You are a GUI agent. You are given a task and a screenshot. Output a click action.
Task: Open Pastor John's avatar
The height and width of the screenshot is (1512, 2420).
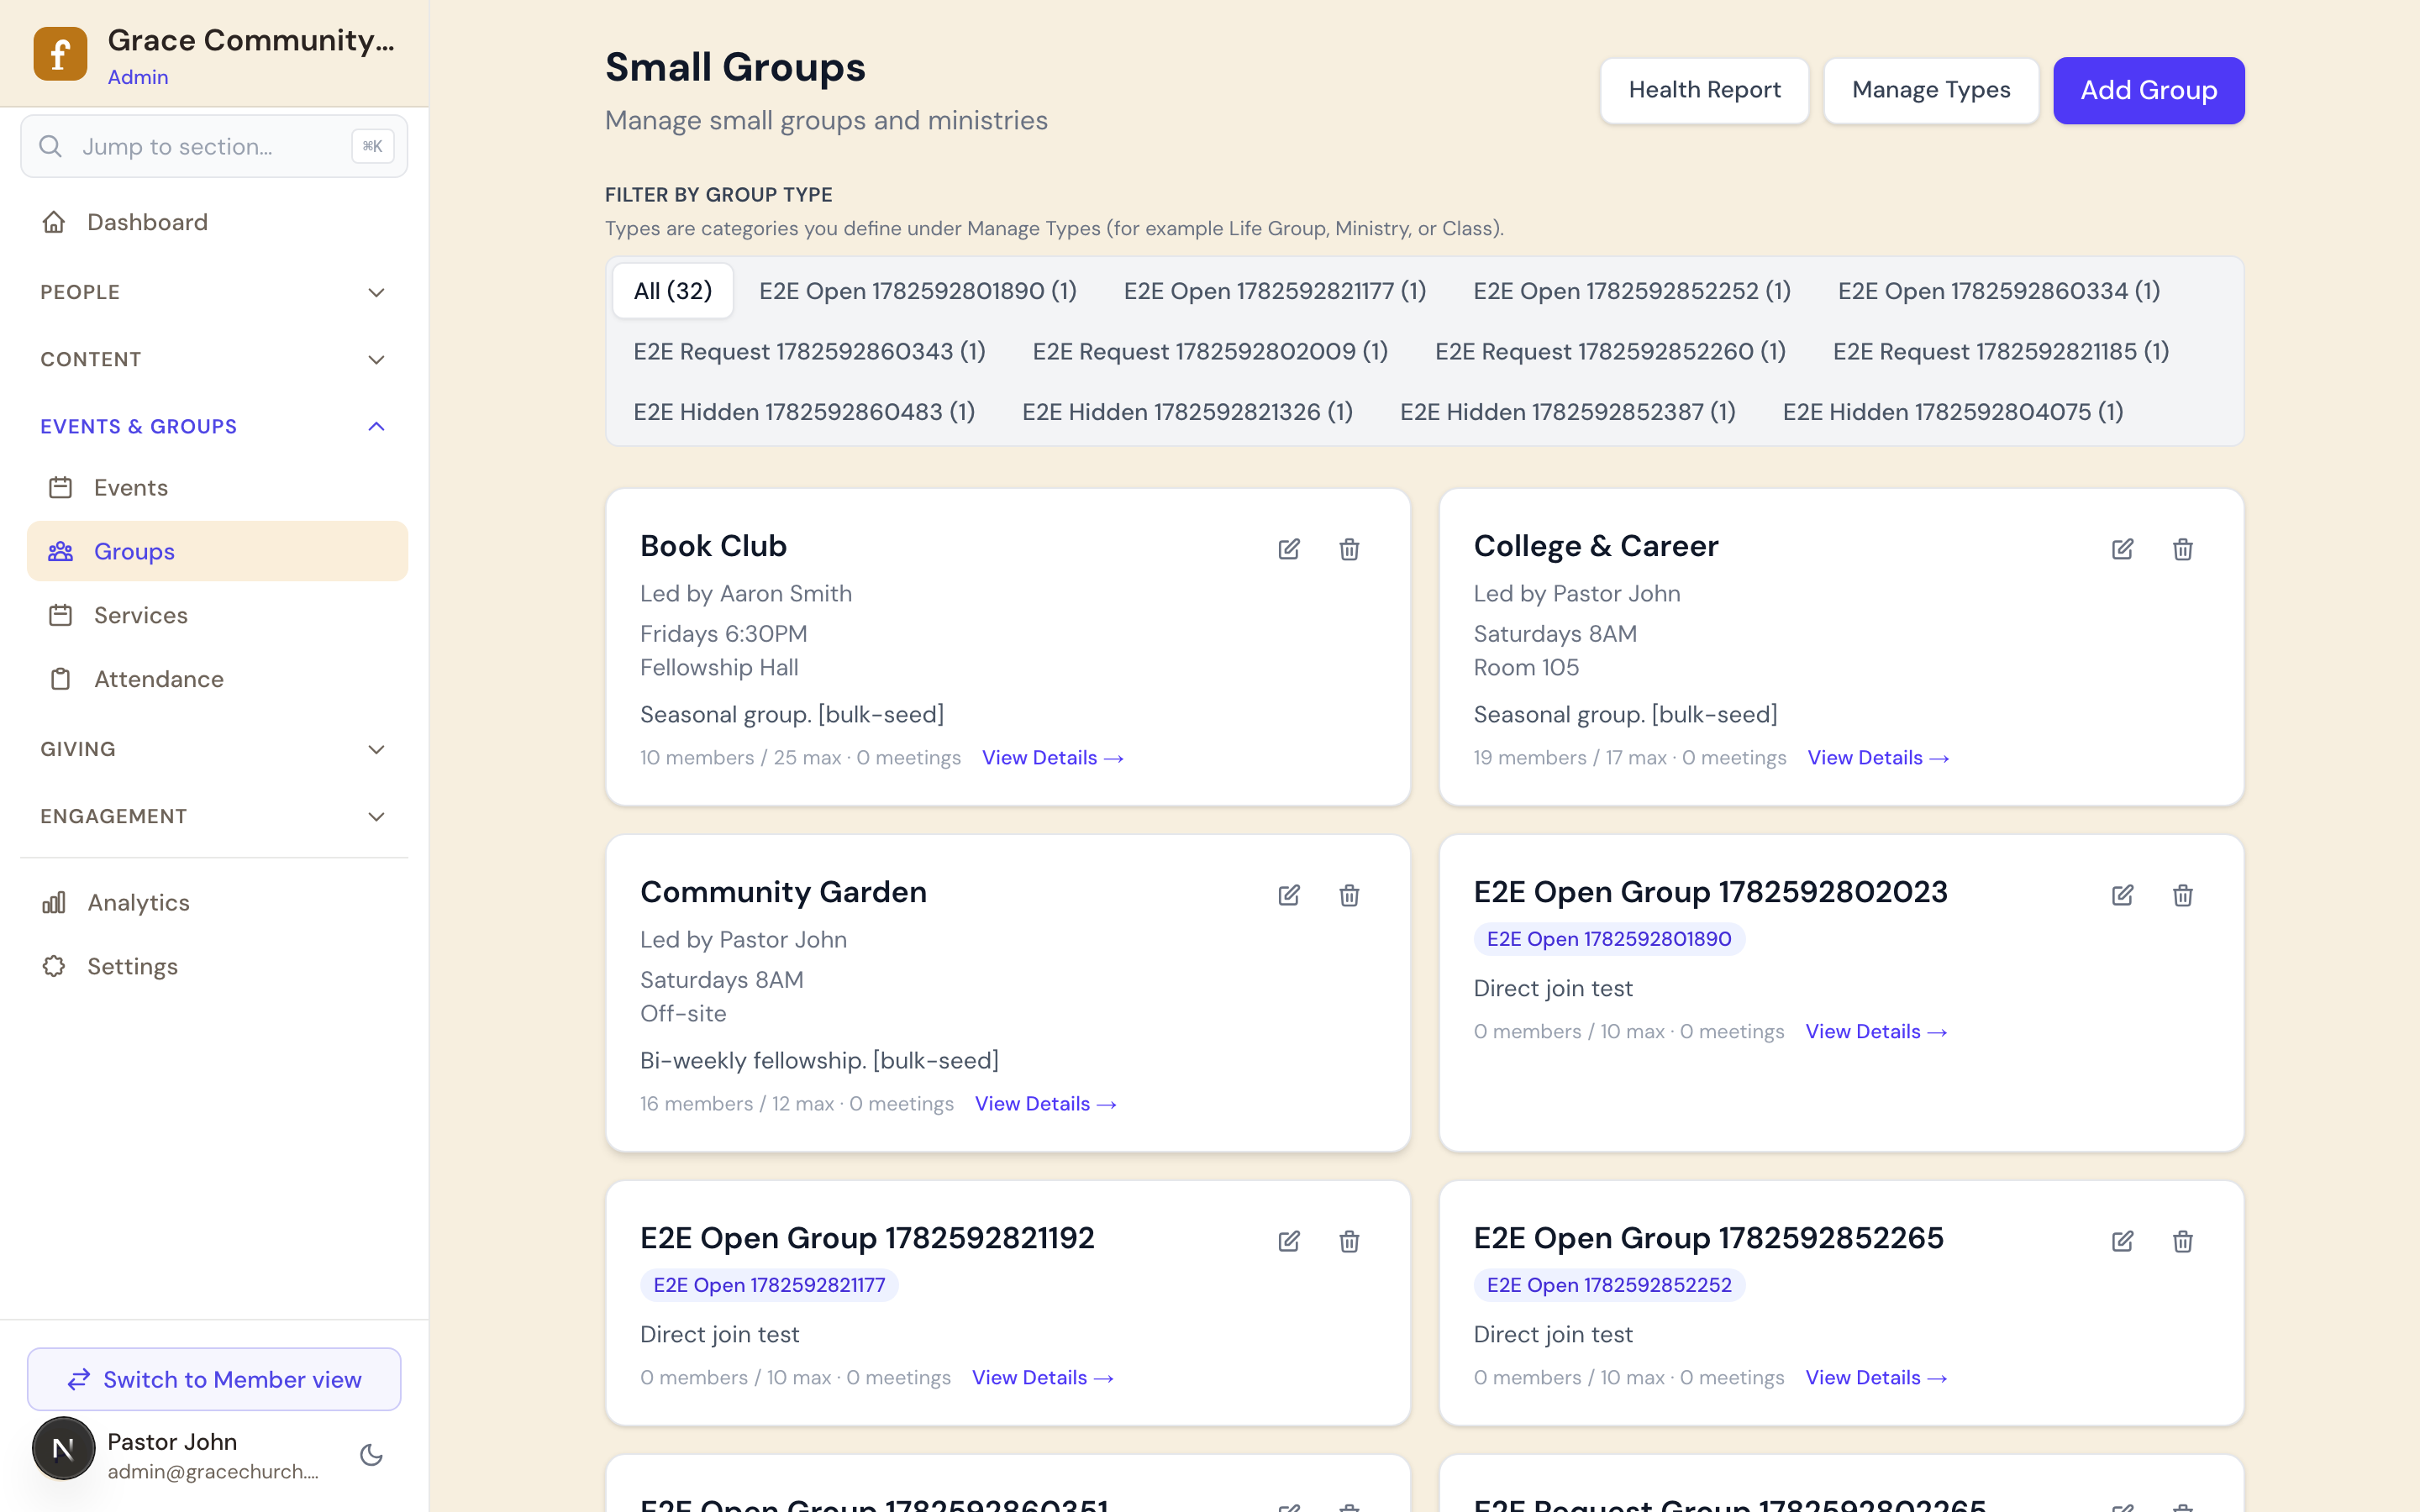click(x=63, y=1448)
